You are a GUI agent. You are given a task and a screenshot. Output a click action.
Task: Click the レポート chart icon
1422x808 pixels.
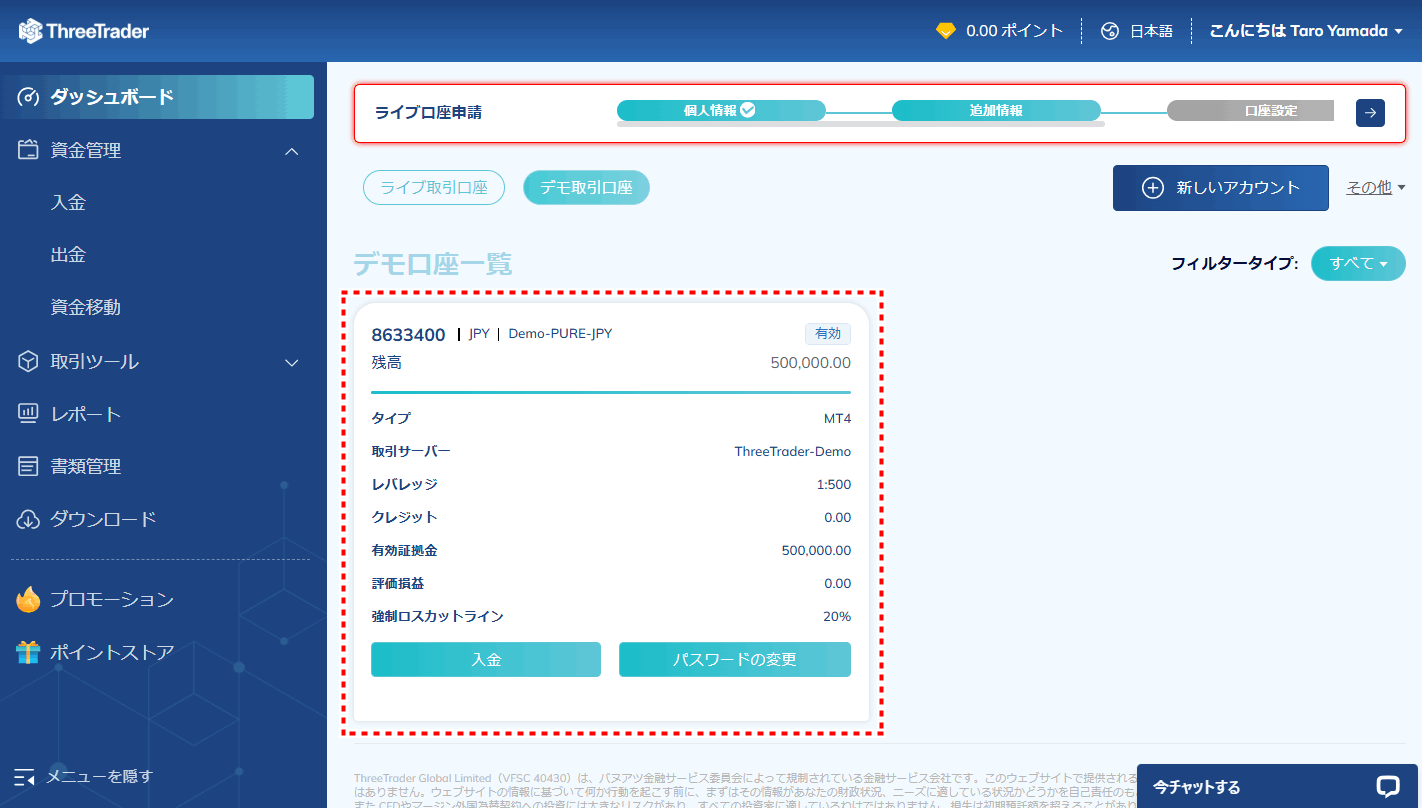click(28, 414)
